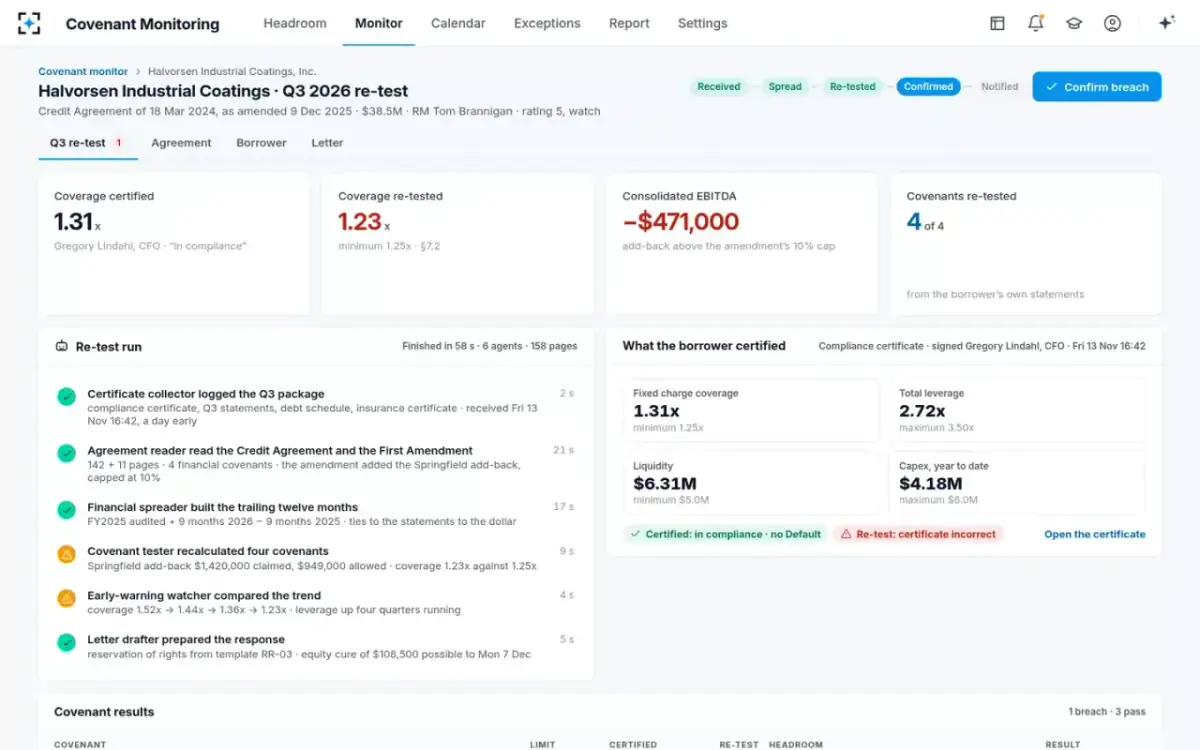Image resolution: width=1200 pixels, height=750 pixels.
Task: Click the RESULT column header
Action: pos(1063,744)
